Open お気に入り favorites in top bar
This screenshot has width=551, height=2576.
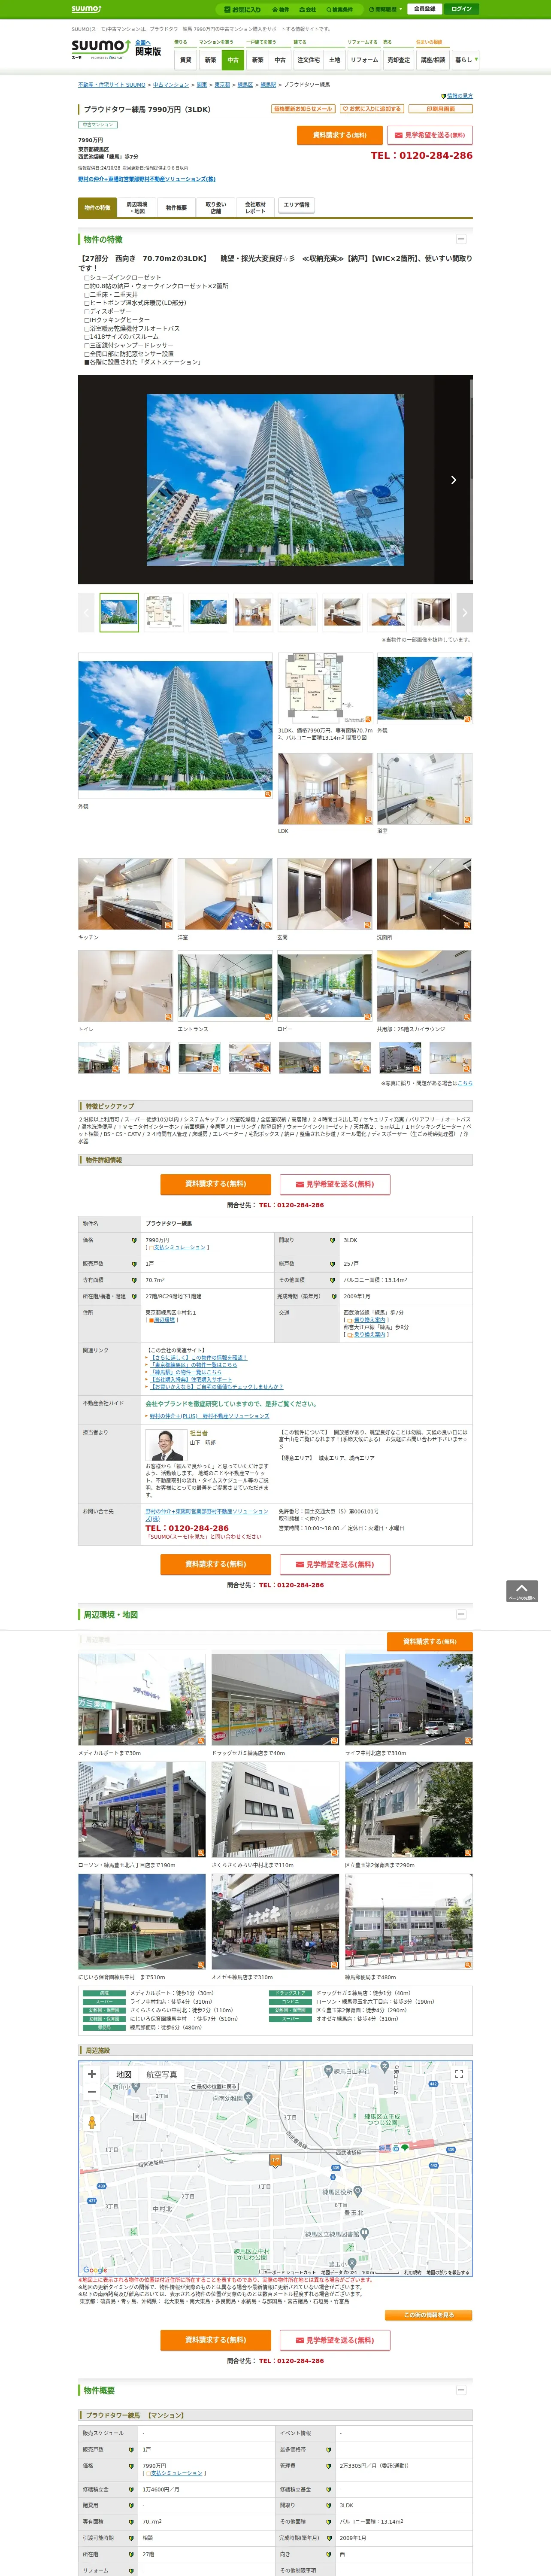[x=243, y=9]
